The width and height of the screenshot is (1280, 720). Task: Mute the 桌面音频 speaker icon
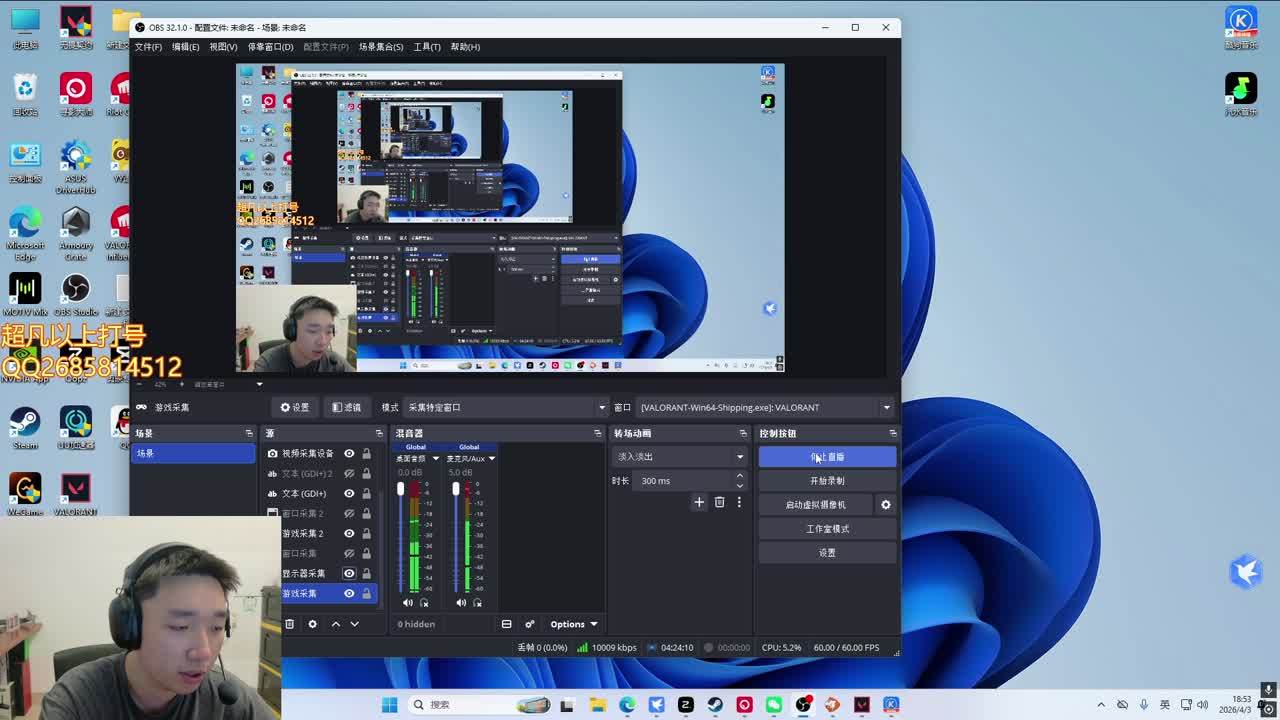tap(407, 602)
